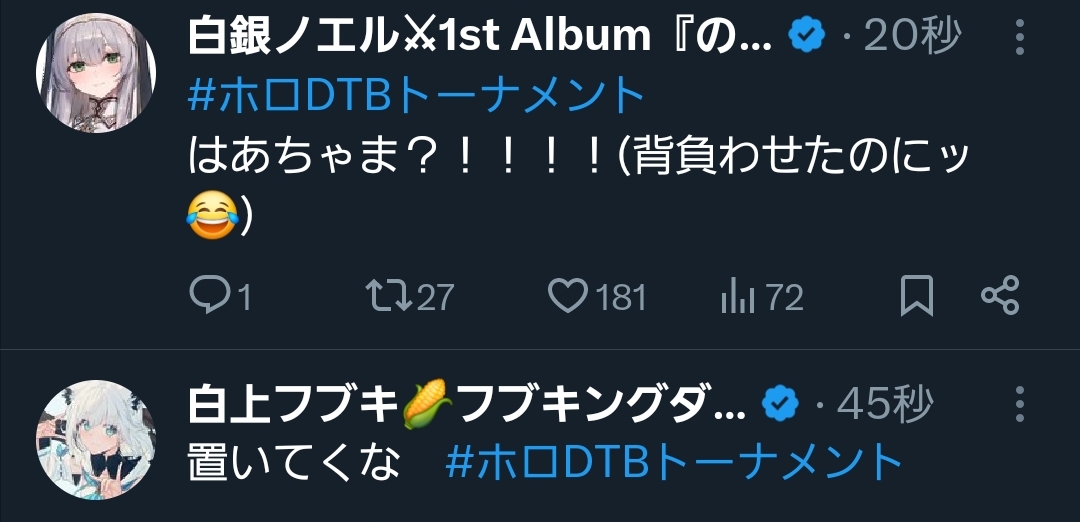Bookmark Shirogane Noel's tweet

917,296
